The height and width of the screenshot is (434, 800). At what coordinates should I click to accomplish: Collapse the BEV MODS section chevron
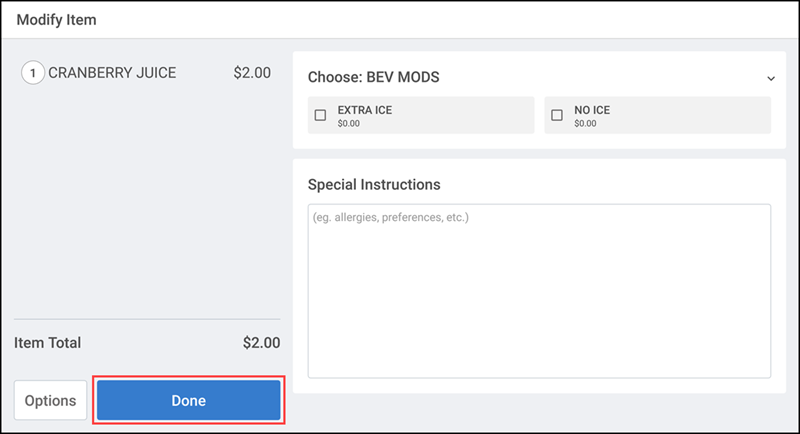click(x=771, y=79)
